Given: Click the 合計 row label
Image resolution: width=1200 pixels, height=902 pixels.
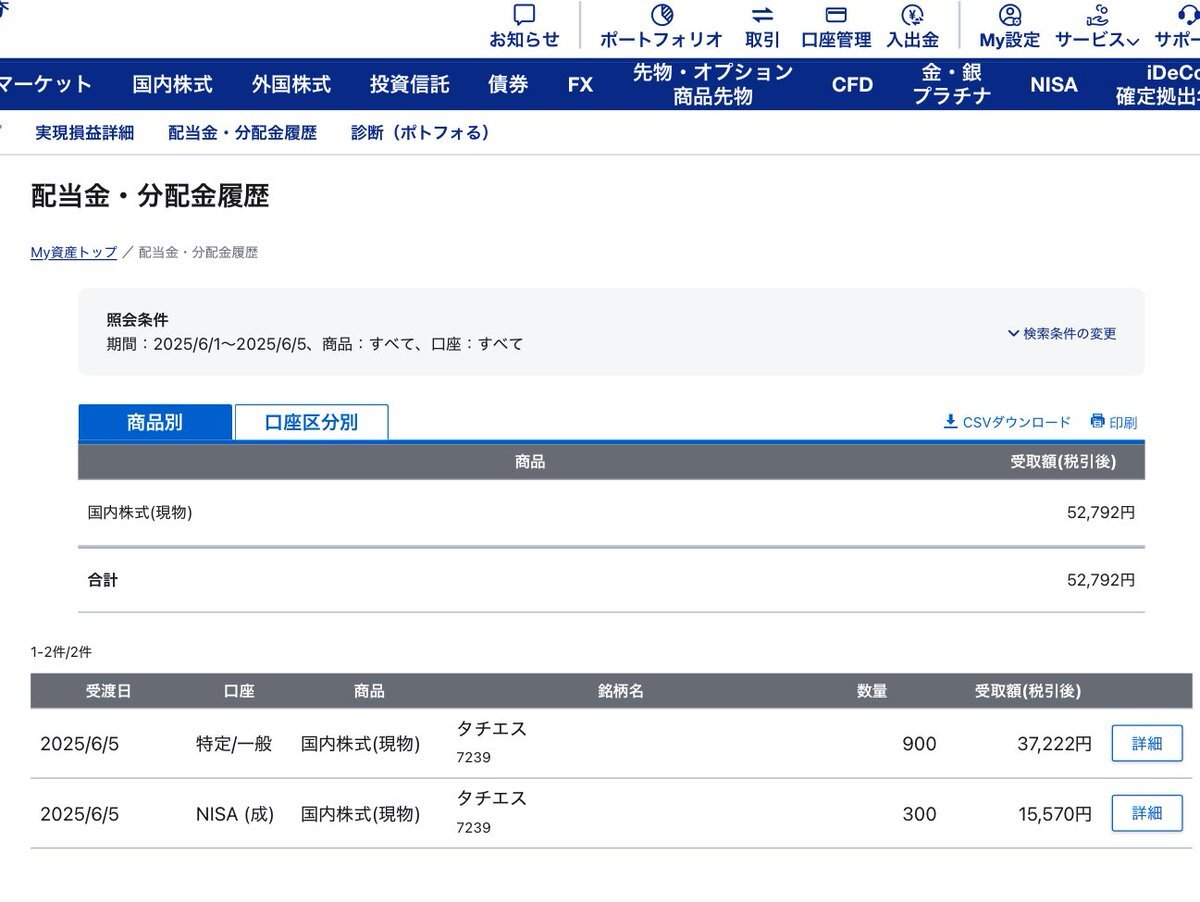Looking at the screenshot, I should point(103,580).
